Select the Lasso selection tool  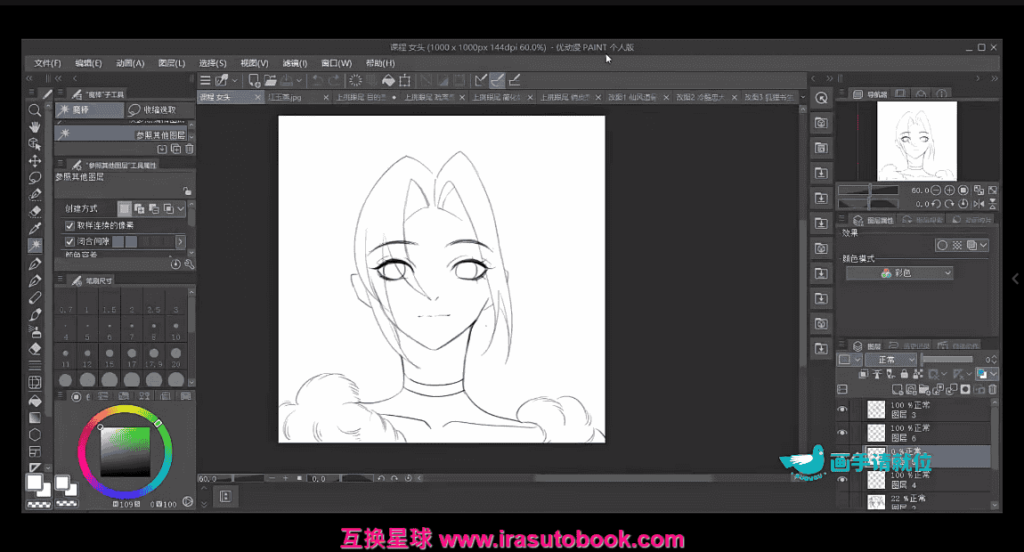(x=35, y=177)
